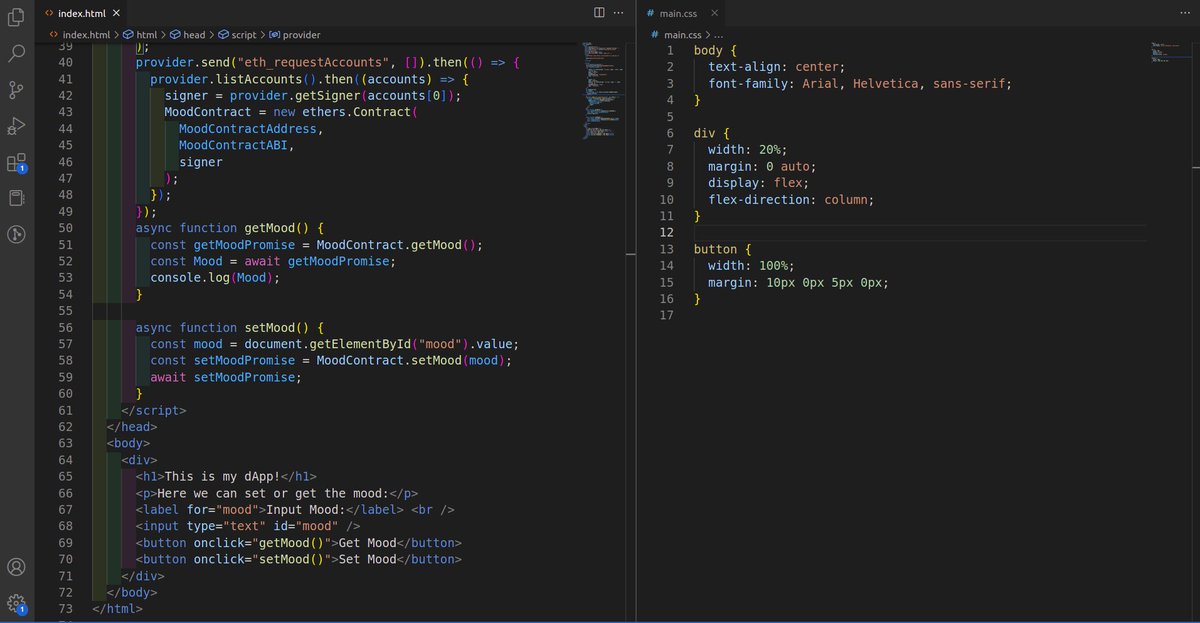Open the notebook-shaped activity bar view
Image resolution: width=1200 pixels, height=623 pixels.
coord(16,198)
